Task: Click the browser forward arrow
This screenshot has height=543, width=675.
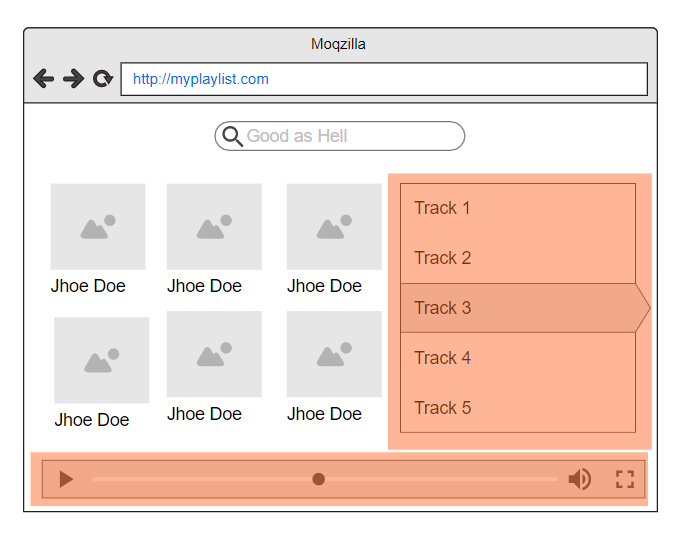Action: coord(74,78)
